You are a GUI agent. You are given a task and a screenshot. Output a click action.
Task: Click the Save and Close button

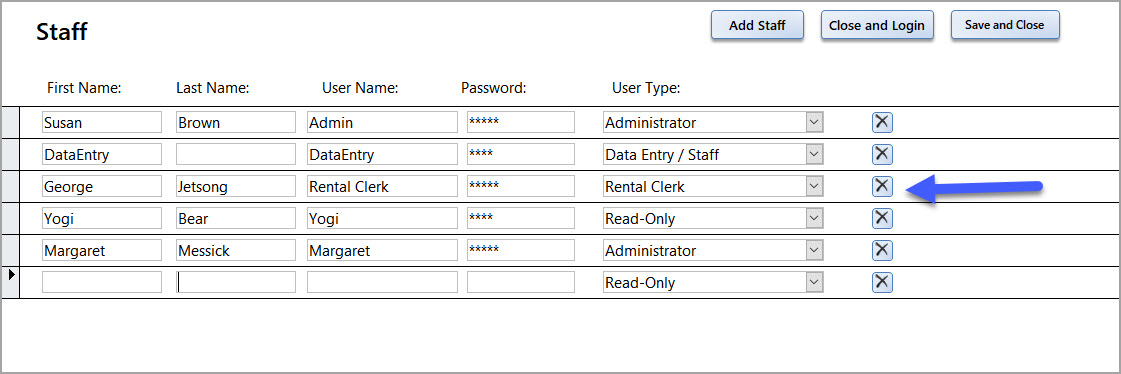pos(1004,25)
